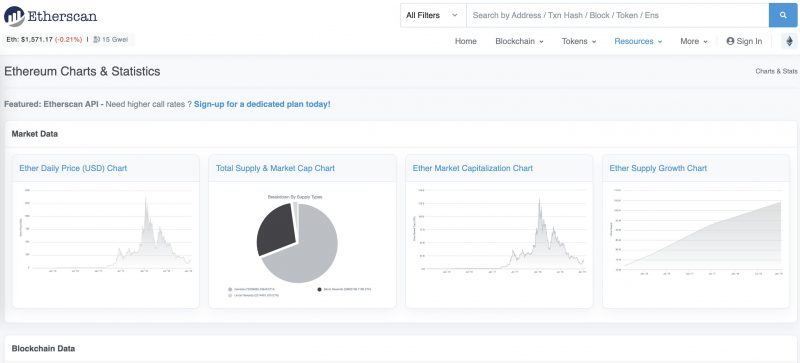
Task: Click the Ethereum diamond icon button
Action: coord(789,41)
